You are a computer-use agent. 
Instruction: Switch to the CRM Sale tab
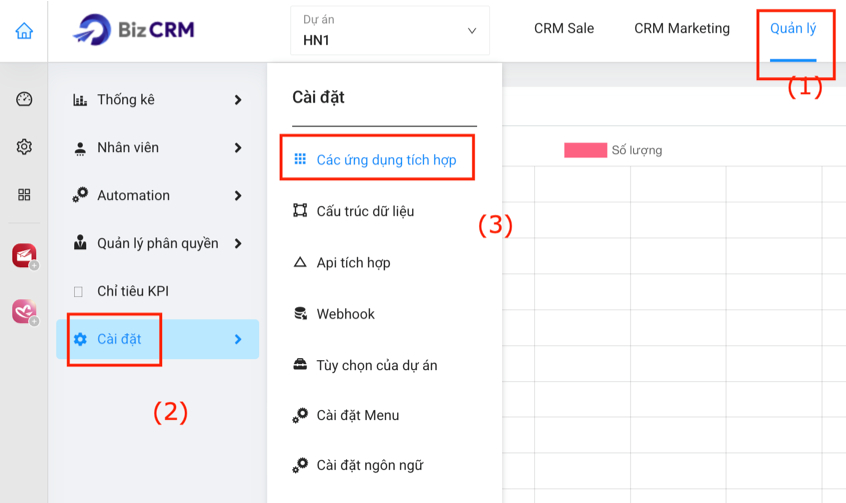pyautogui.click(x=564, y=29)
